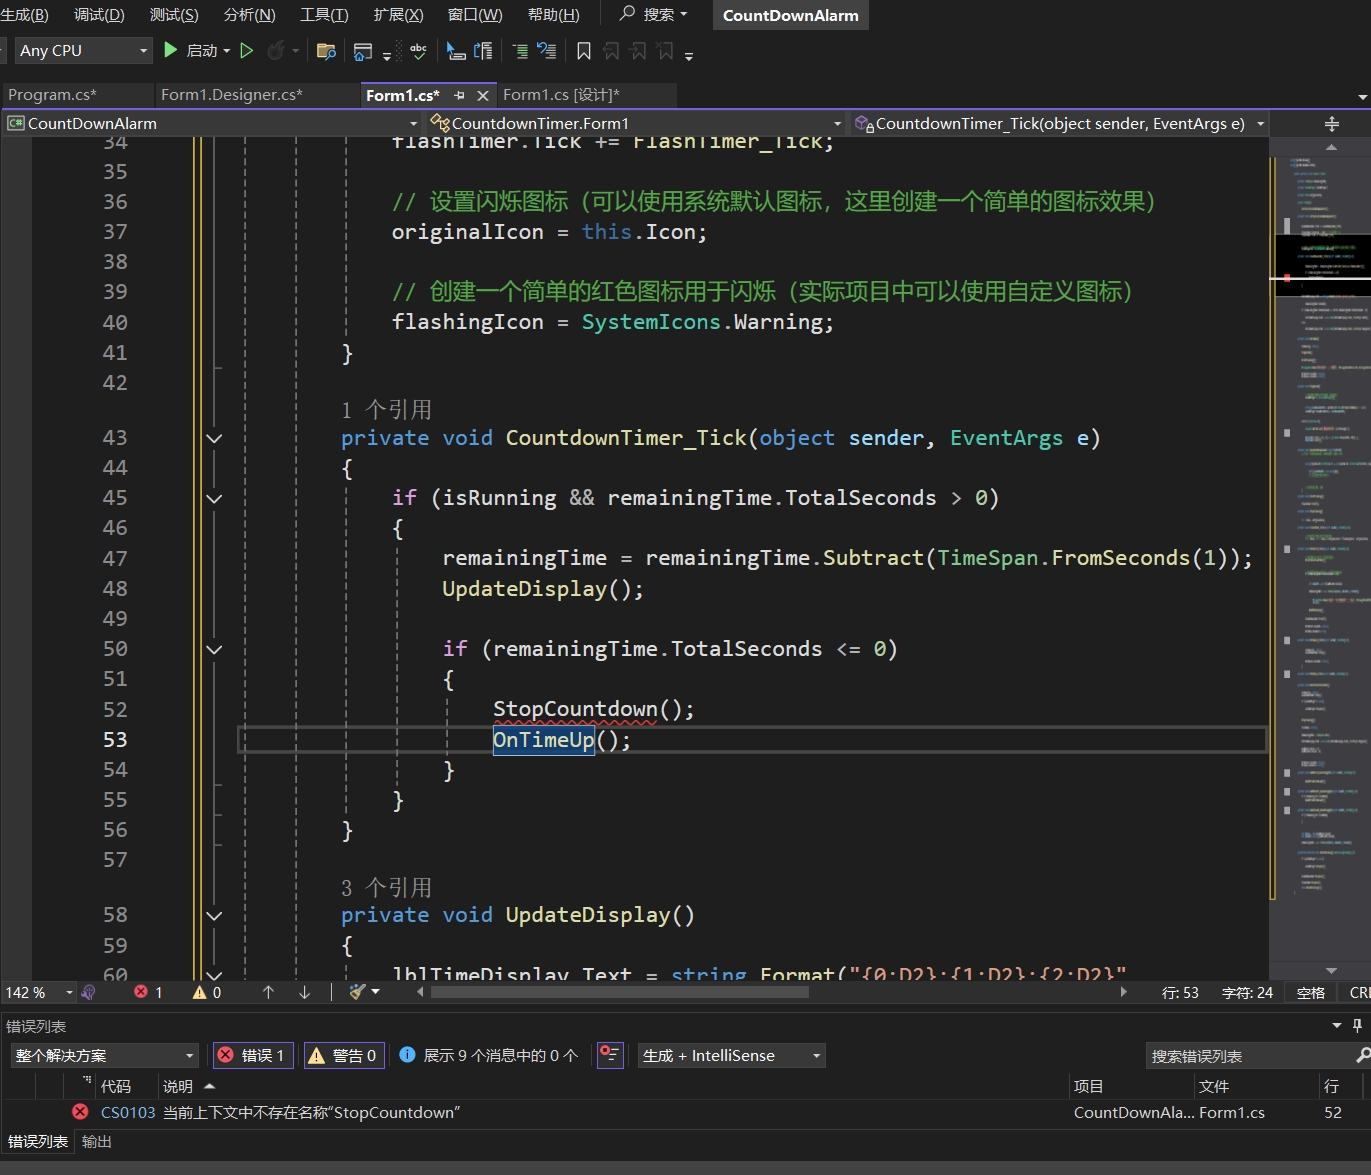Click the CS0103 error code link
The height and width of the screenshot is (1175, 1371).
tap(128, 1112)
